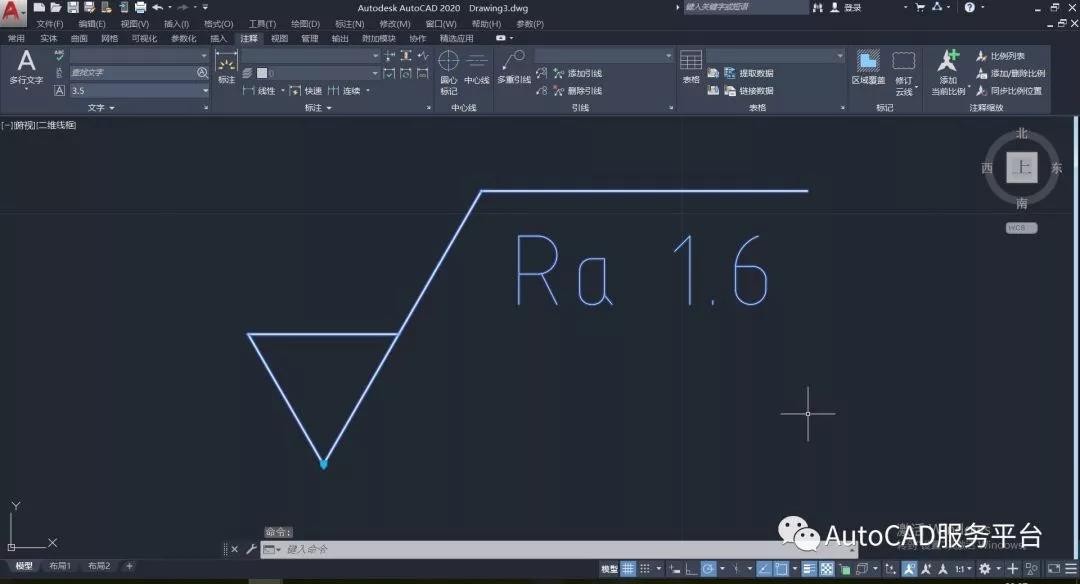Toggle ortho mode in status bar

692,568
